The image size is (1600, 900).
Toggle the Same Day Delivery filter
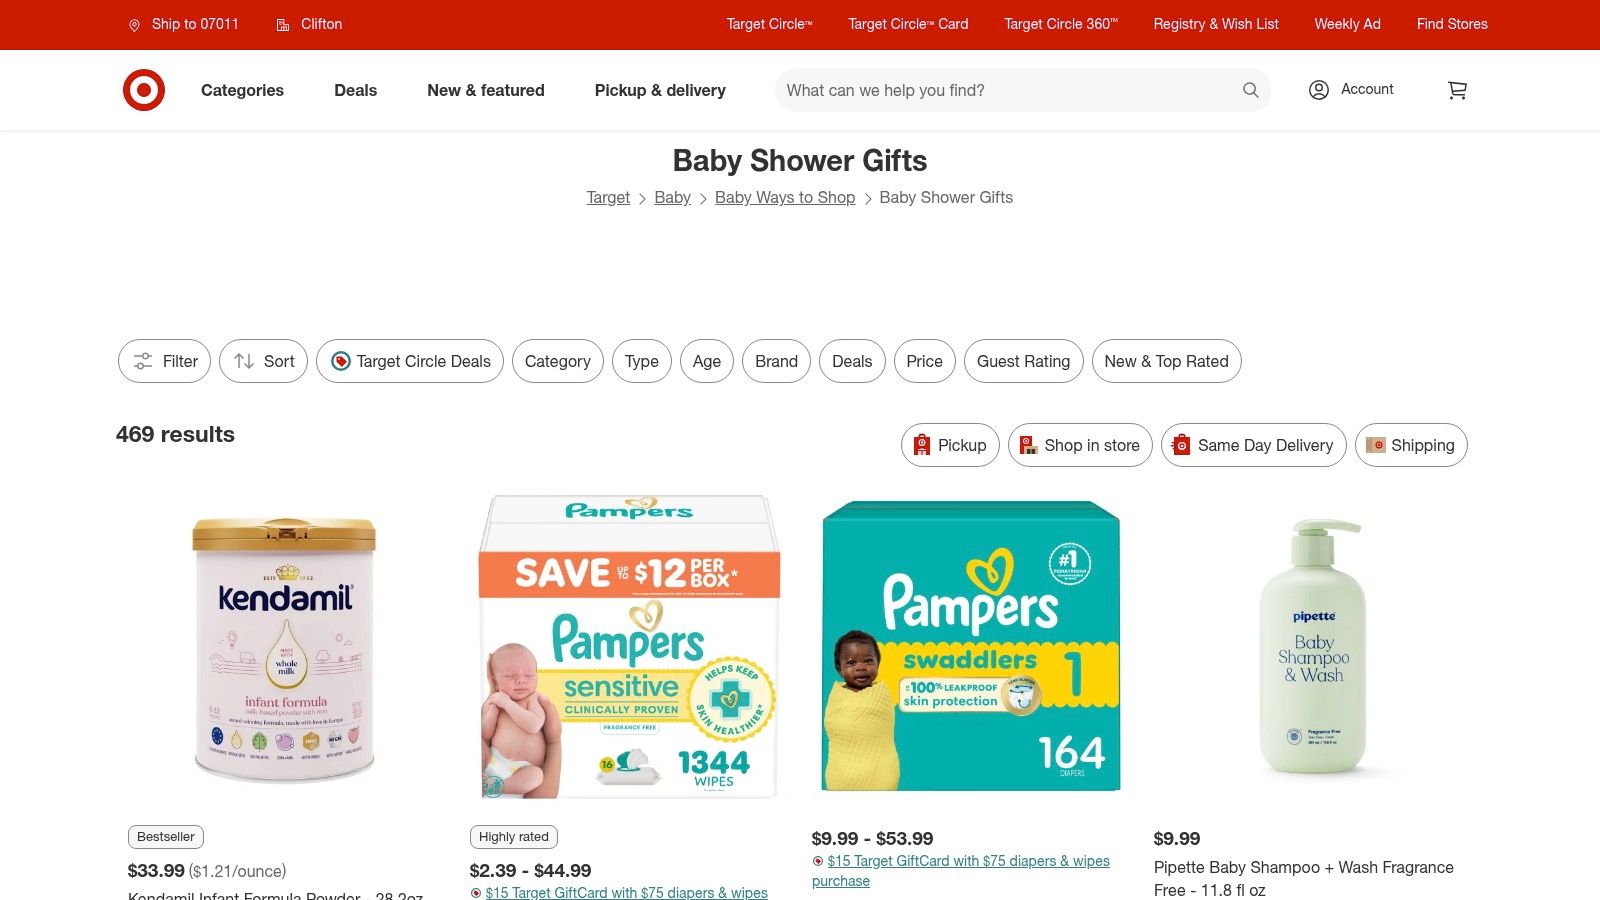[1253, 445]
